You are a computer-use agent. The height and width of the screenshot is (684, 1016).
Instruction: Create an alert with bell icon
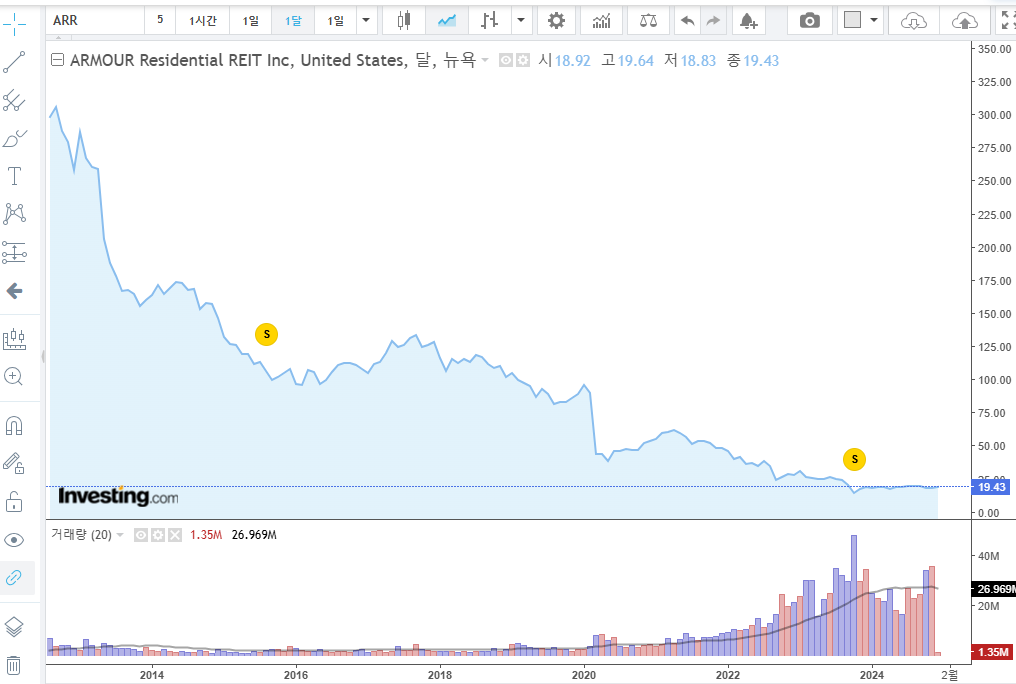click(x=748, y=21)
